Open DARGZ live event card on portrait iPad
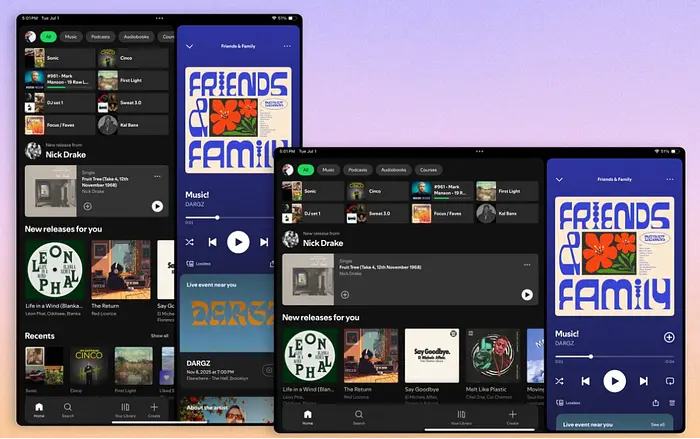The image size is (700, 439). click(x=227, y=329)
